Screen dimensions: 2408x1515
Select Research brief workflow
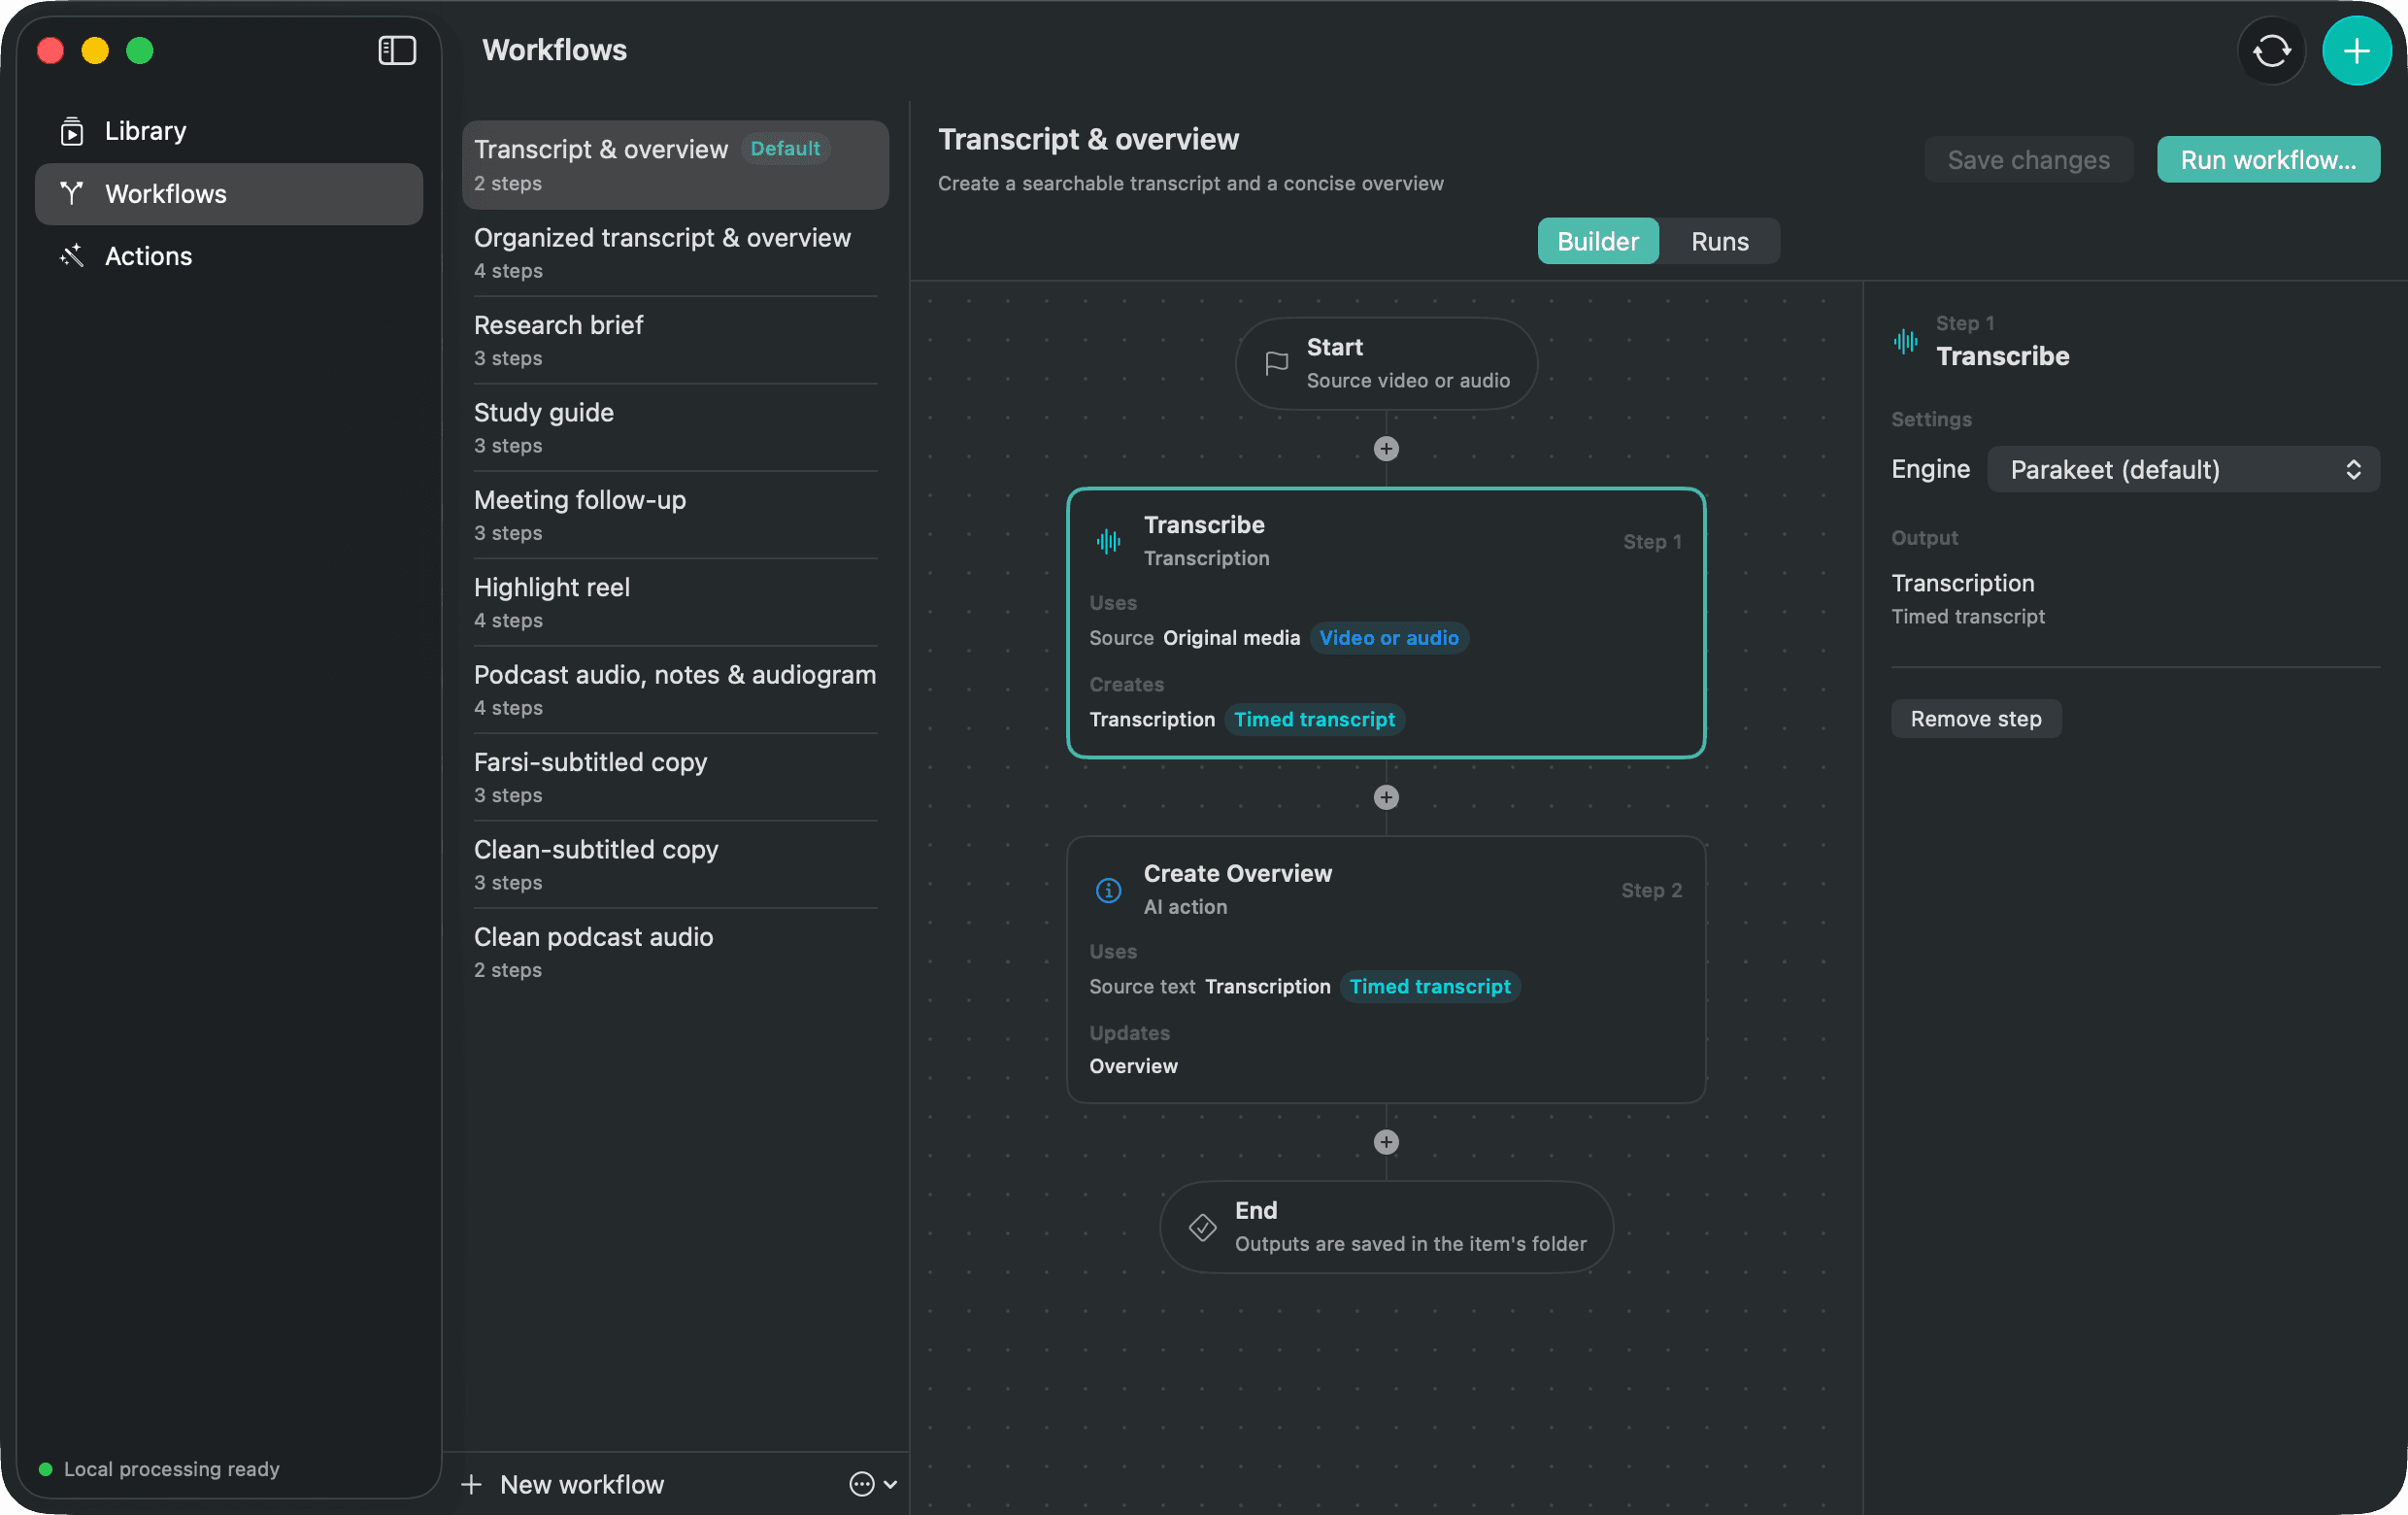pyautogui.click(x=675, y=340)
